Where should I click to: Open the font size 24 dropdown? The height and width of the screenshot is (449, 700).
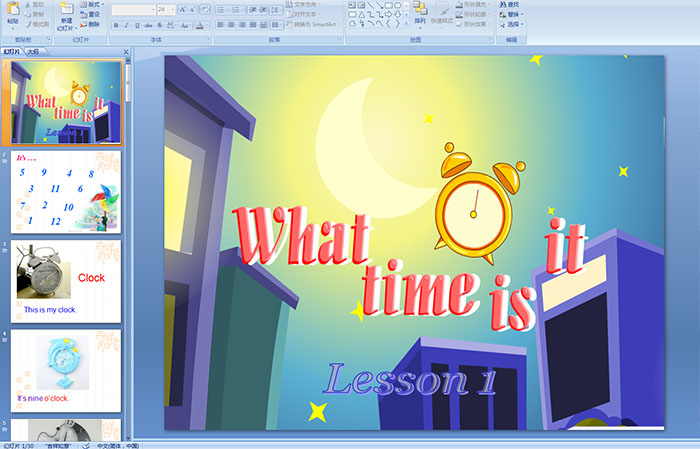click(x=166, y=9)
